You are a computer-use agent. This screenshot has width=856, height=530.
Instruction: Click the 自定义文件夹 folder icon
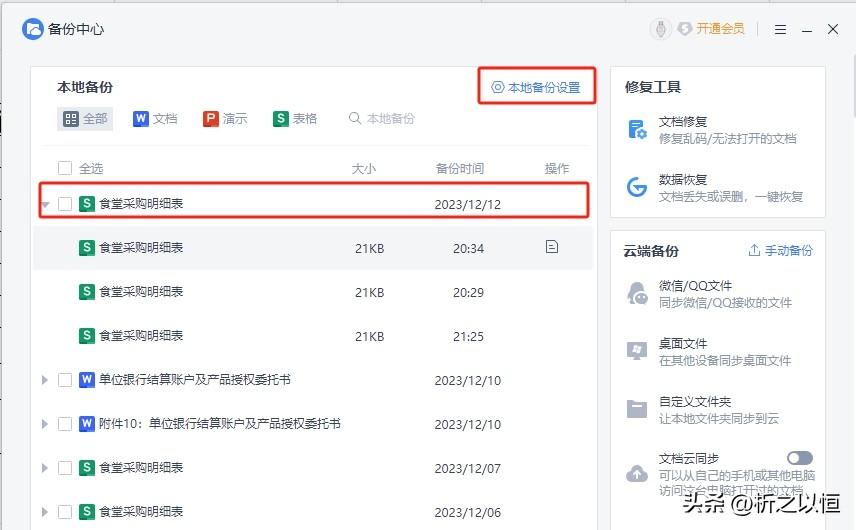pos(637,409)
